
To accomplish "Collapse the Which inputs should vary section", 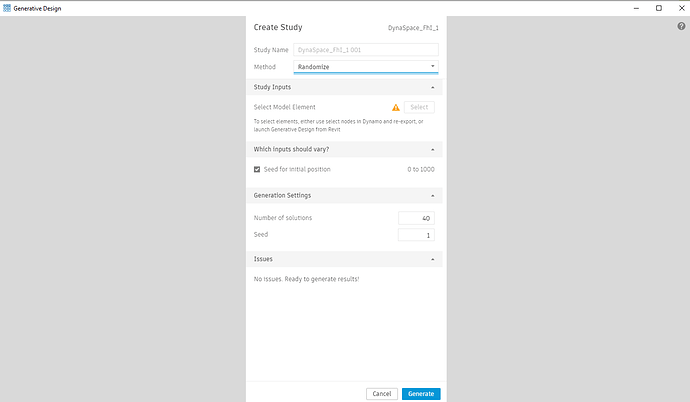I will [x=433, y=149].
